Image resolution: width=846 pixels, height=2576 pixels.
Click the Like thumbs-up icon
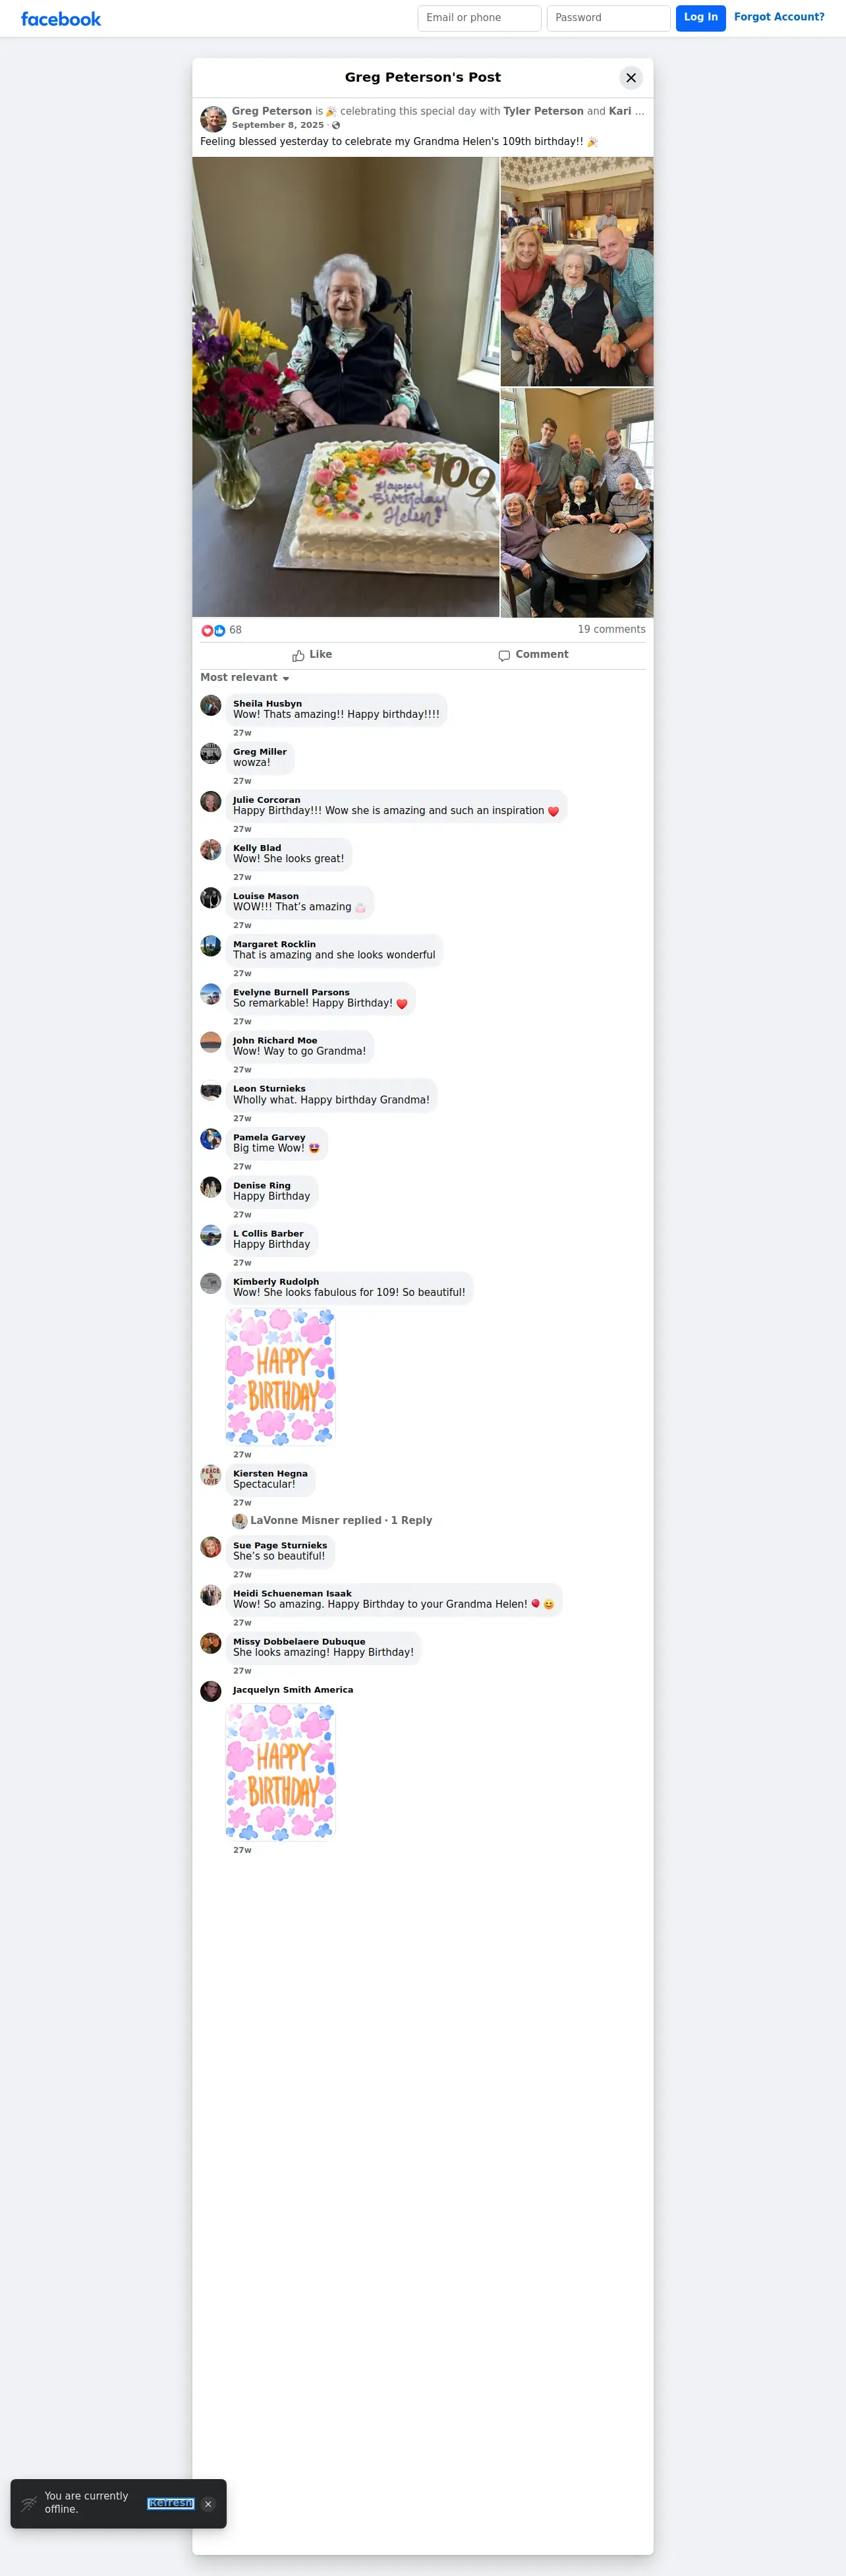[298, 656]
